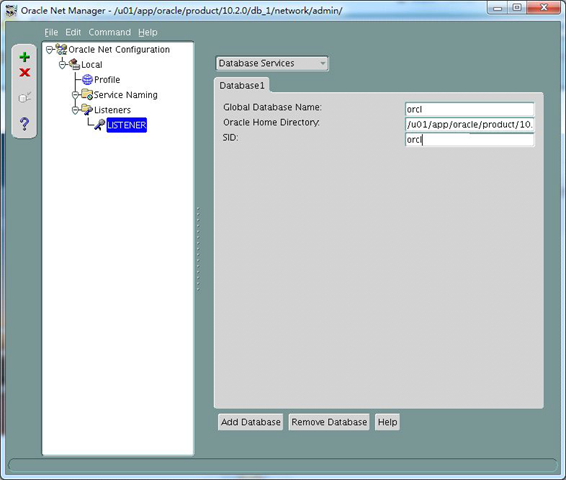Open the File menu

tap(51, 32)
